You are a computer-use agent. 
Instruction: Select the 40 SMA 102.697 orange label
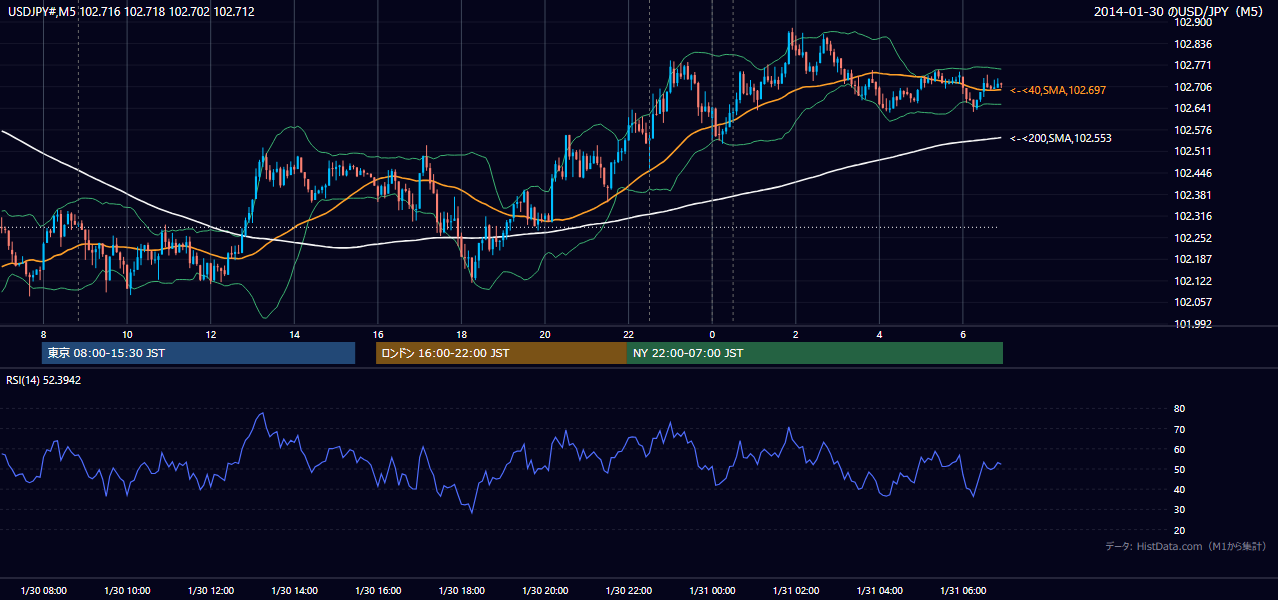[x=1058, y=90]
